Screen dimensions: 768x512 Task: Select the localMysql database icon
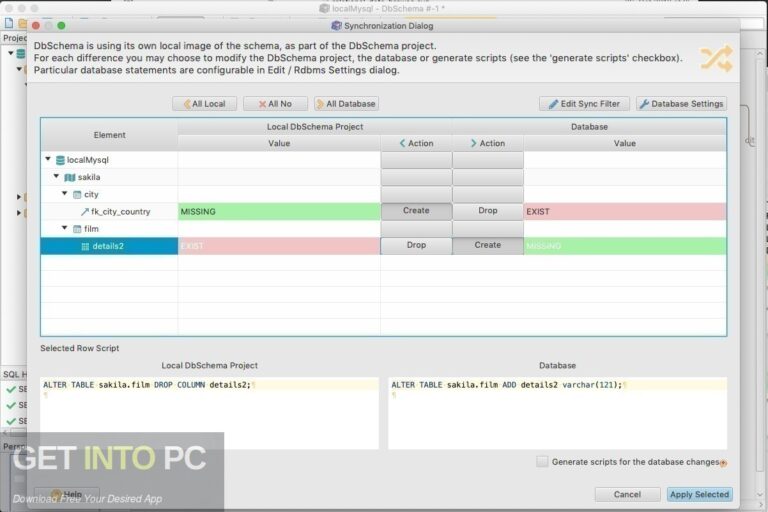click(x=60, y=160)
